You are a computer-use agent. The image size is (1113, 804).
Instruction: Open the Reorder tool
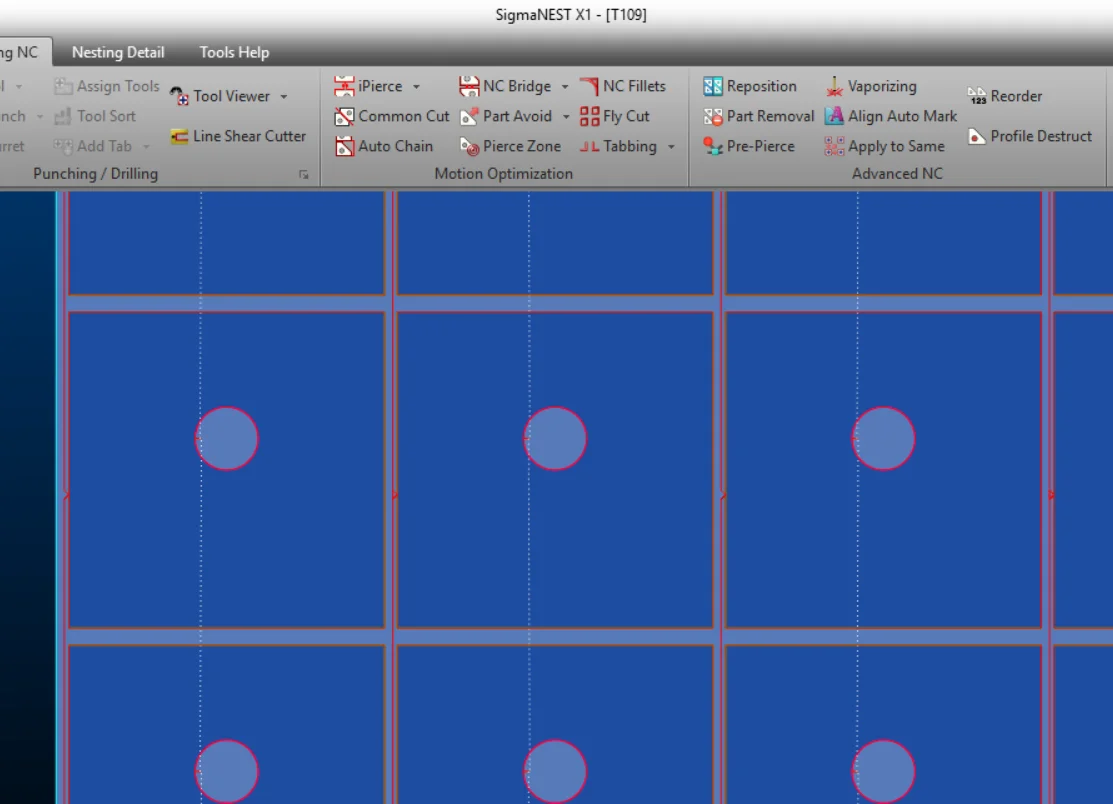tap(1005, 96)
